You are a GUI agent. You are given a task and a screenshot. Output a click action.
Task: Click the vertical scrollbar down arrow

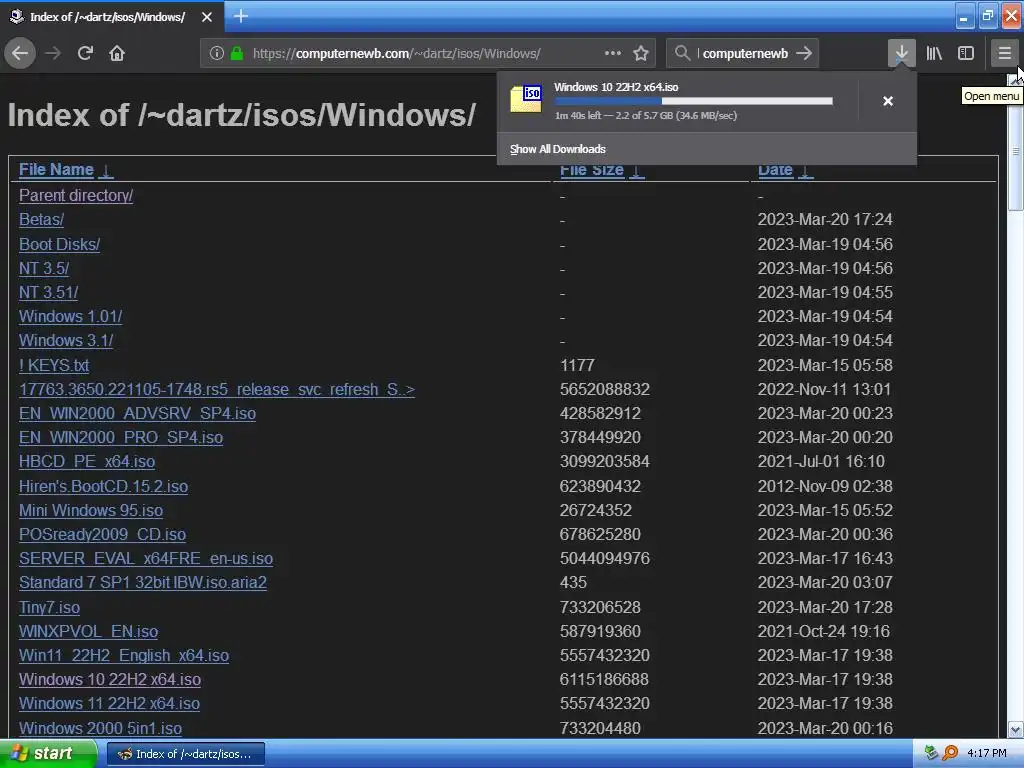pyautogui.click(x=1015, y=729)
